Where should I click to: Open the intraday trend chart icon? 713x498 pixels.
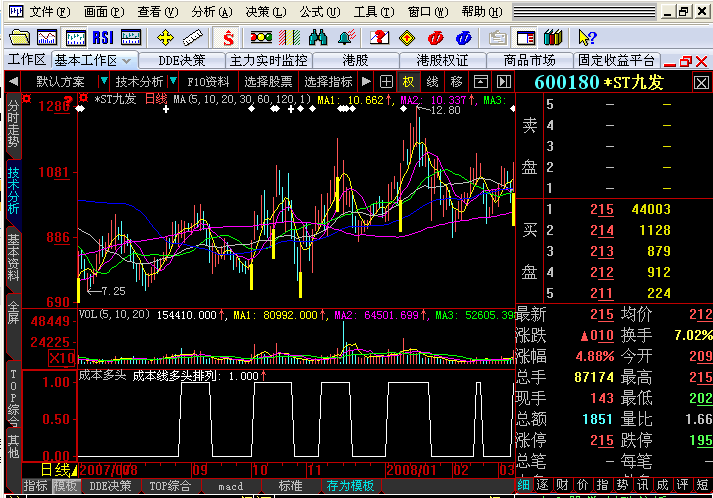(x=47, y=37)
